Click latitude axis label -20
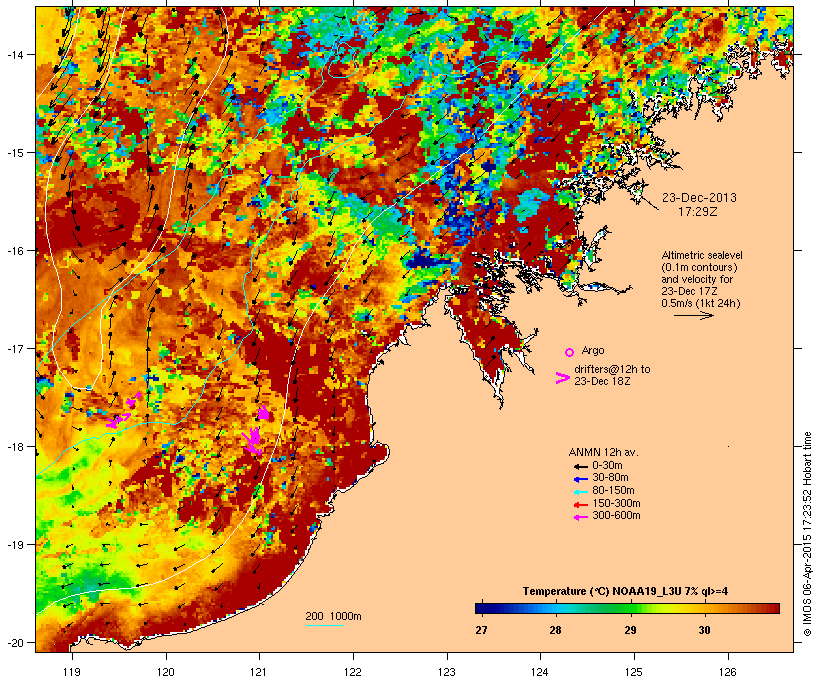Image resolution: width=820 pixels, height=680 pixels. [x=14, y=643]
